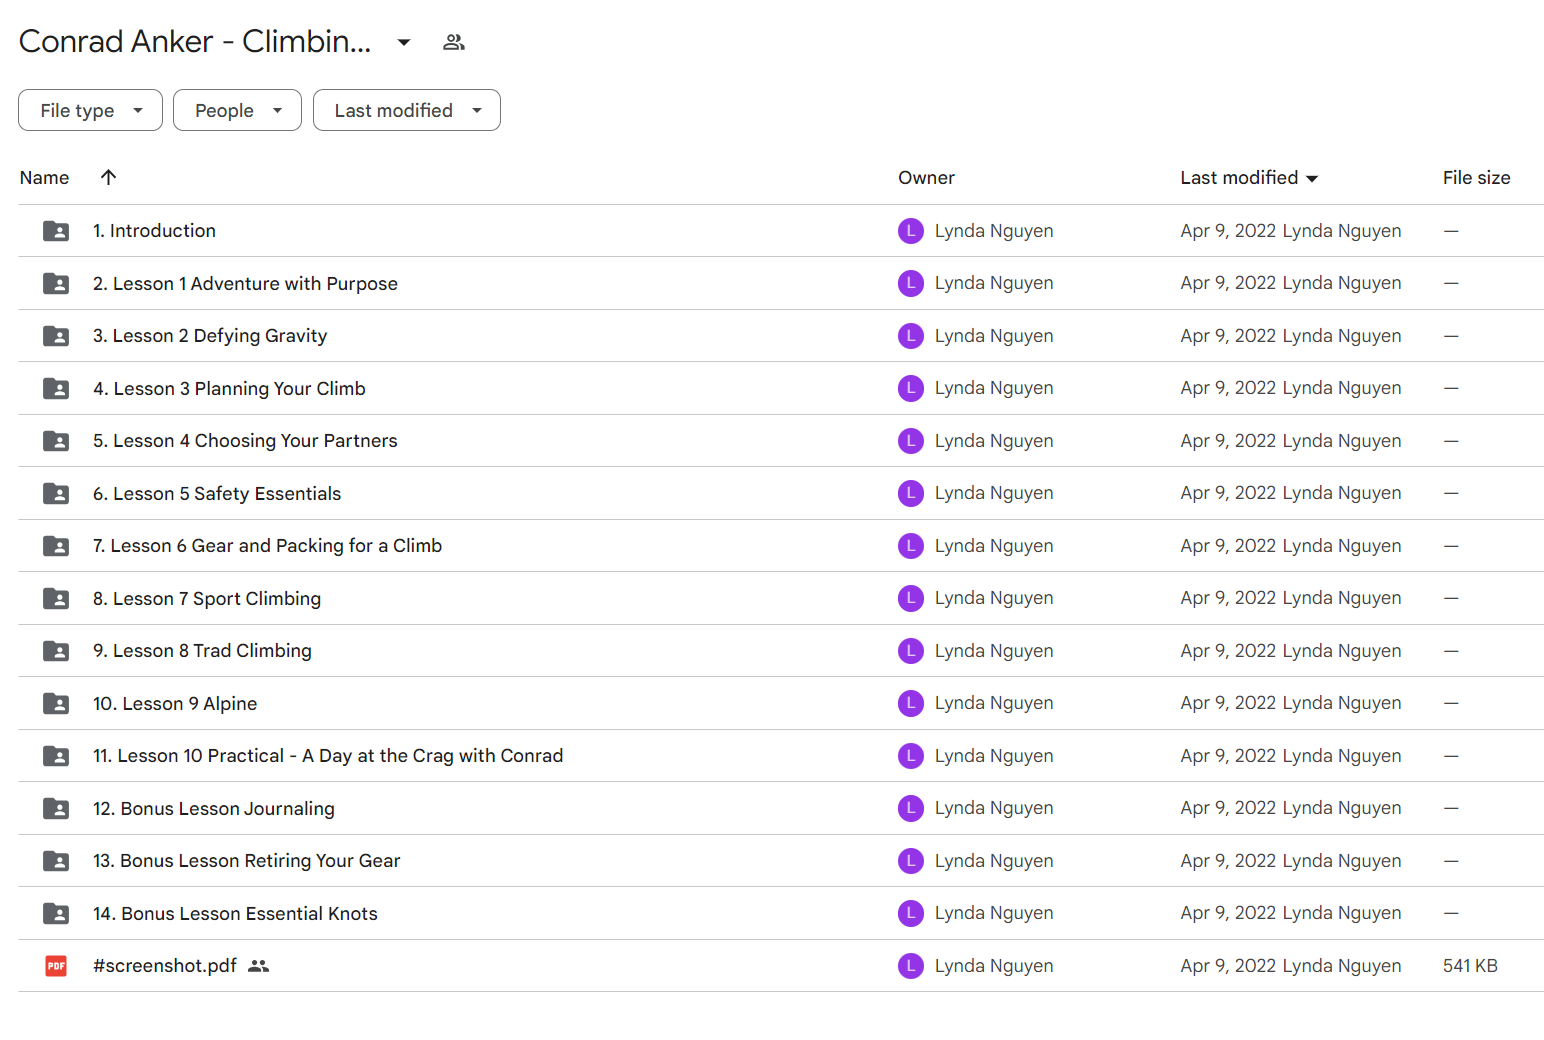Click the folder icon for Bonus Lesson Journaling
The image size is (1544, 1040).
tap(56, 809)
